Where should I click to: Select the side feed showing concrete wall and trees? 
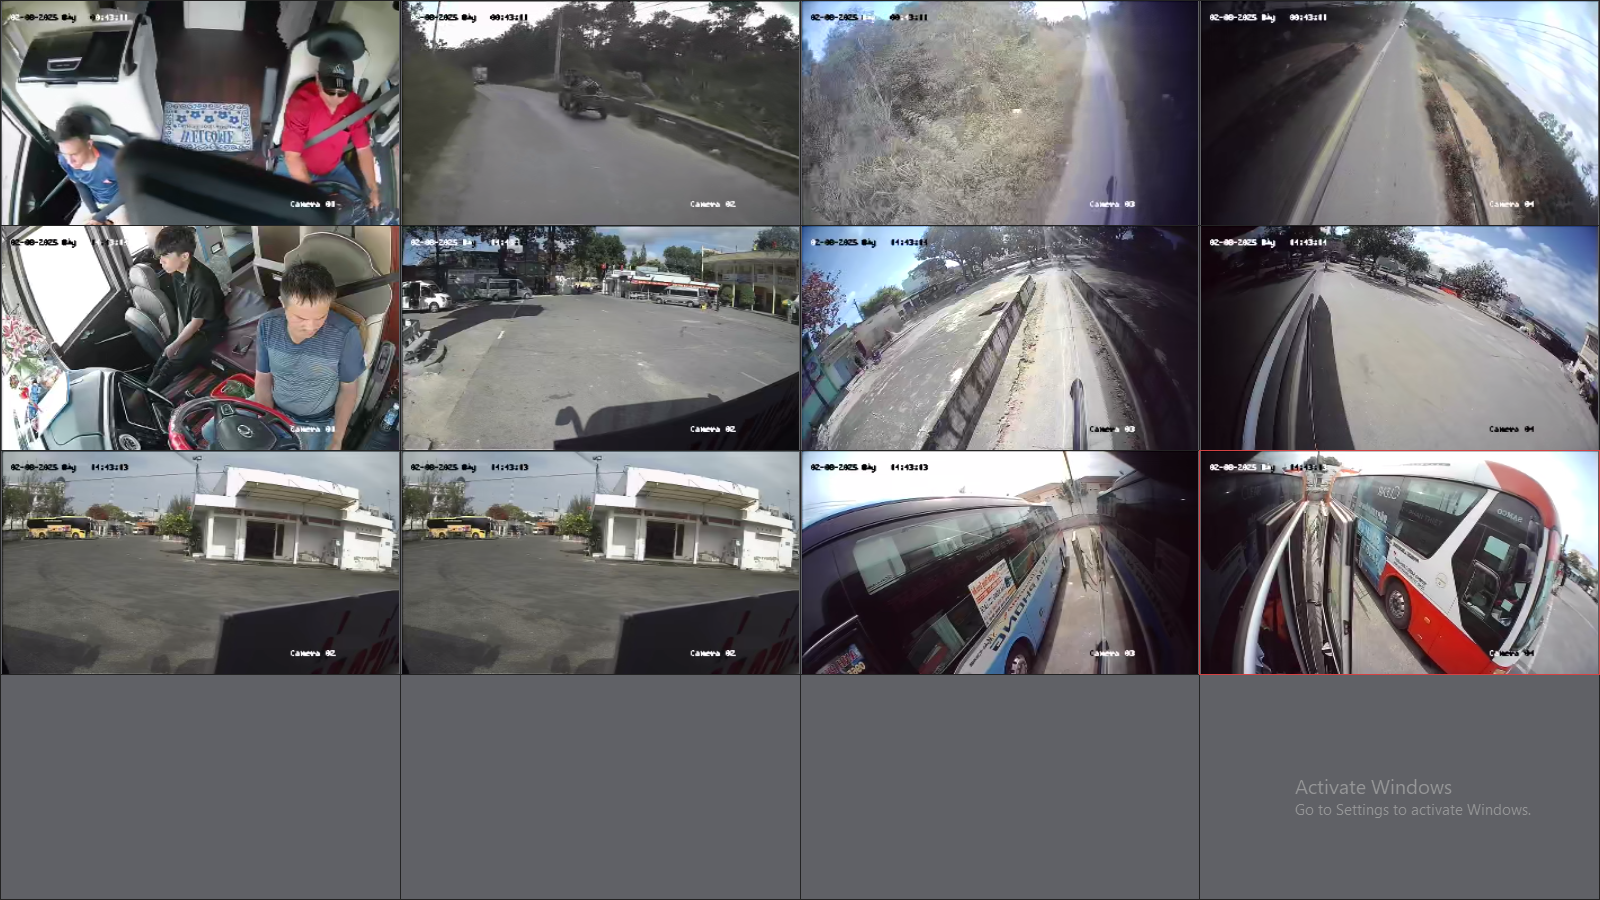click(x=999, y=338)
